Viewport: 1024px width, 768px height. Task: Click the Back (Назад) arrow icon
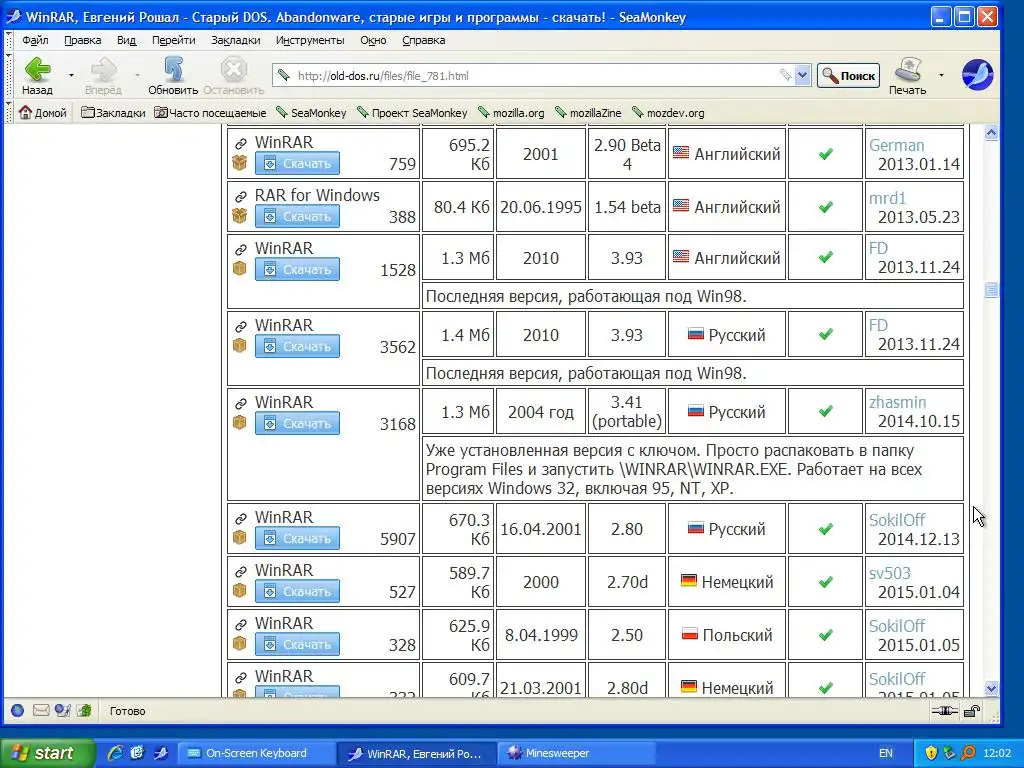tap(38, 69)
